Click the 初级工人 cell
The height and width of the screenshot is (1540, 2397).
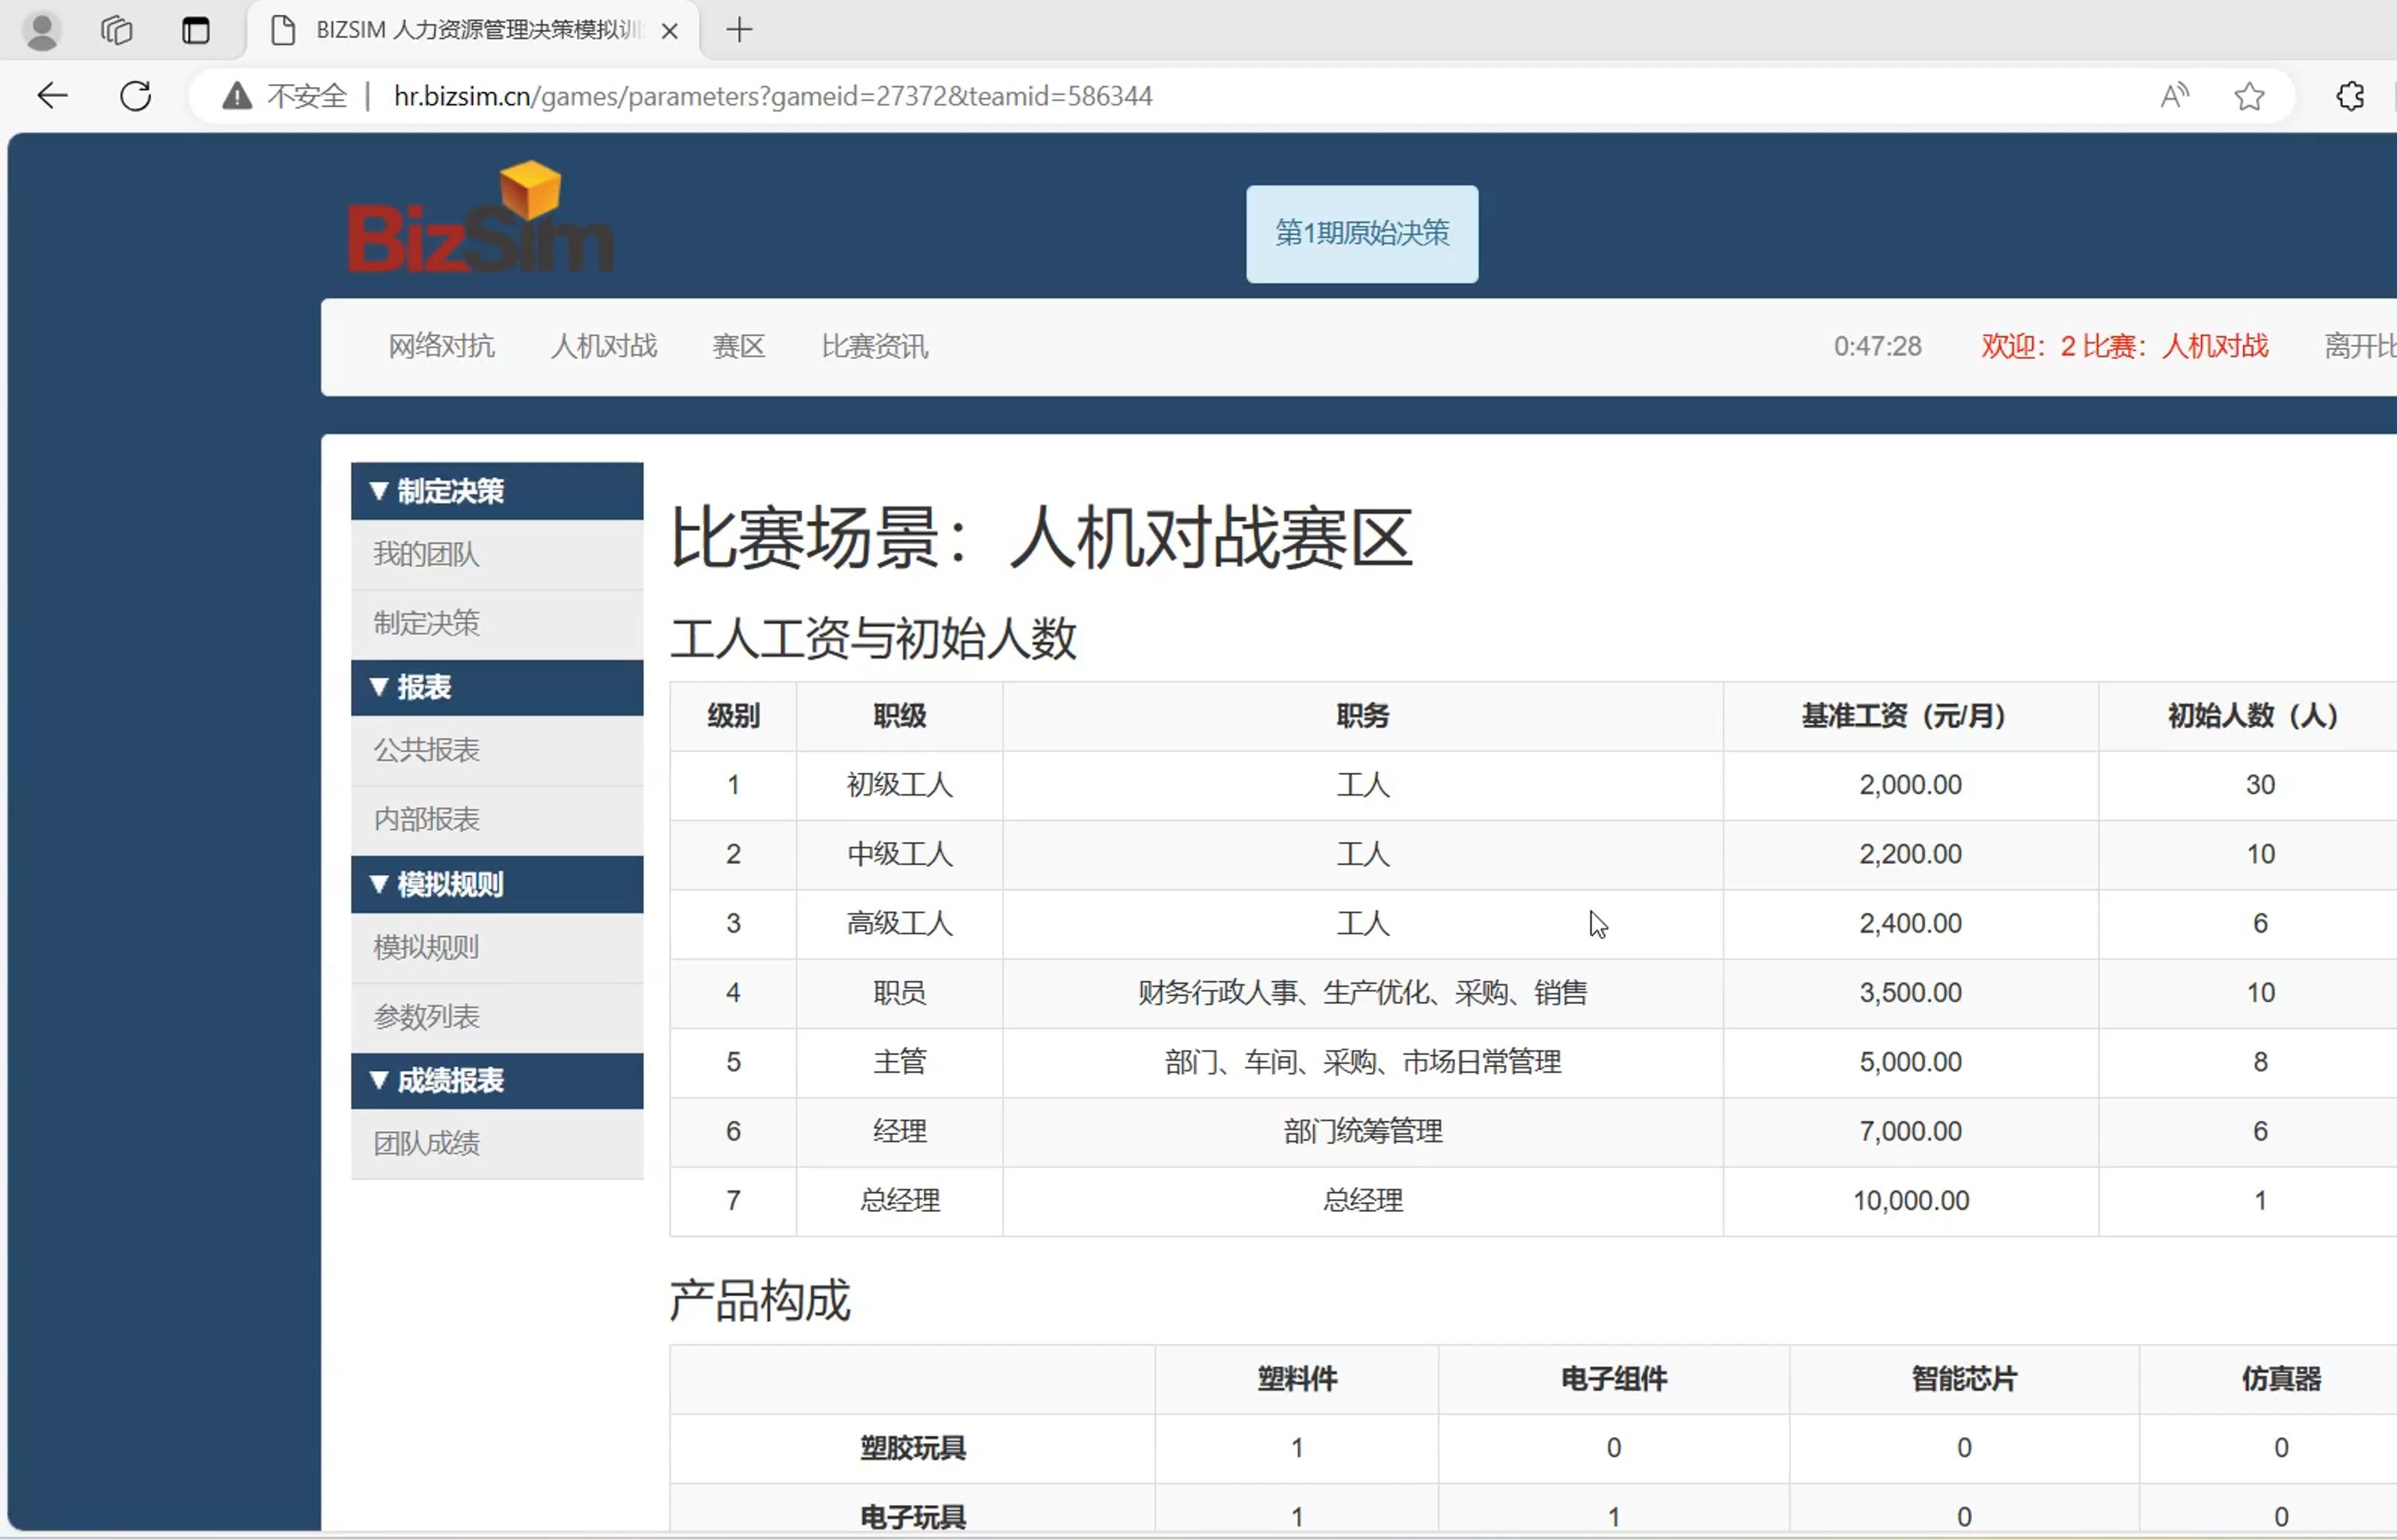pyautogui.click(x=899, y=785)
